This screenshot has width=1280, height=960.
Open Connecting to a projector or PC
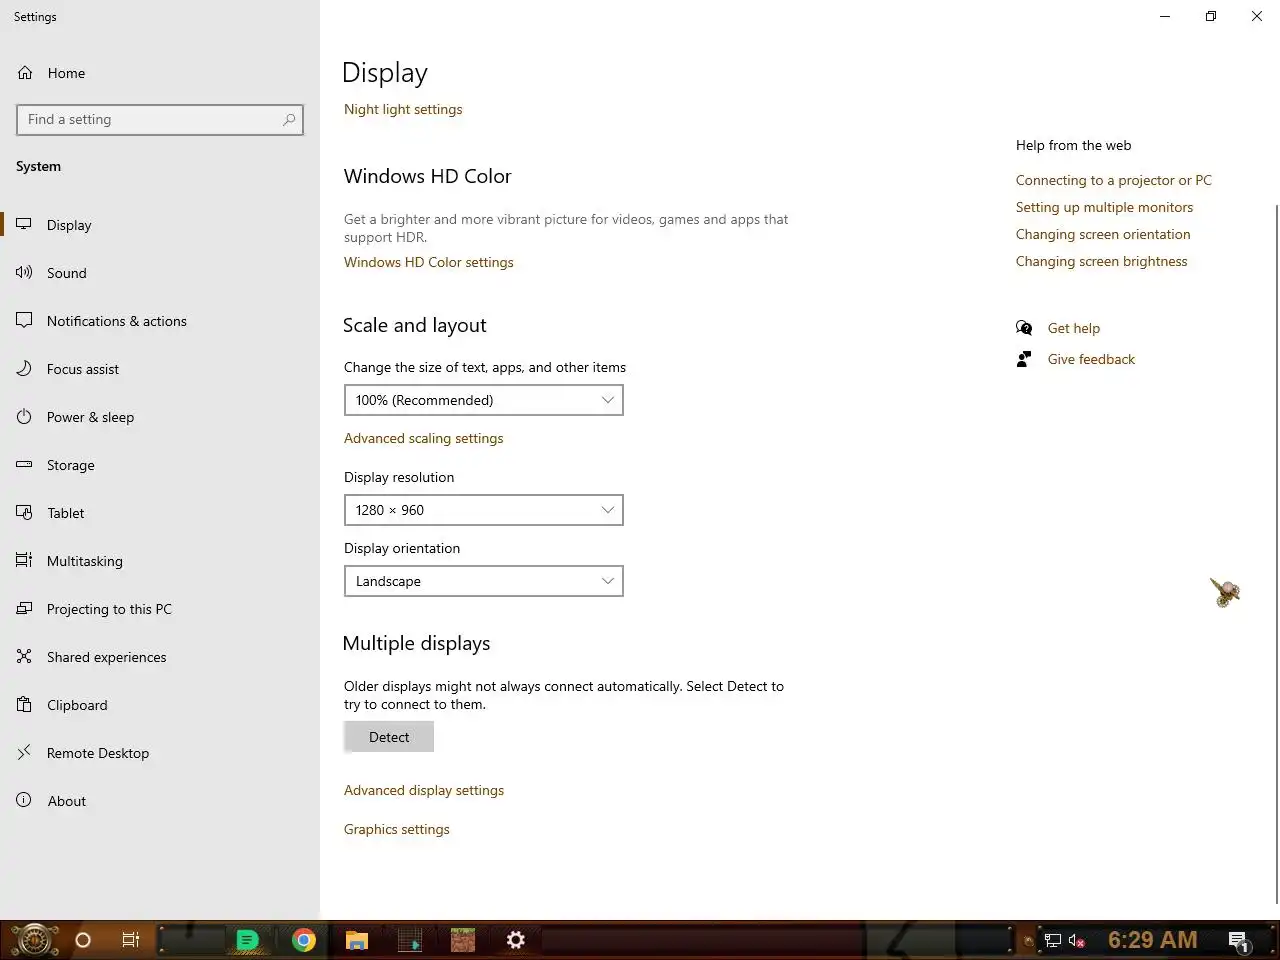[x=1114, y=180]
